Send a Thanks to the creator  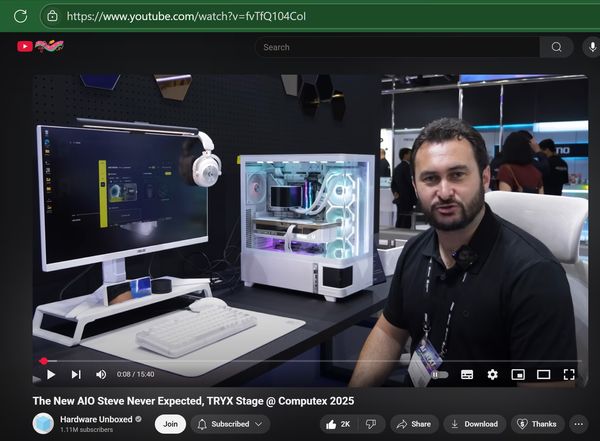(537, 424)
